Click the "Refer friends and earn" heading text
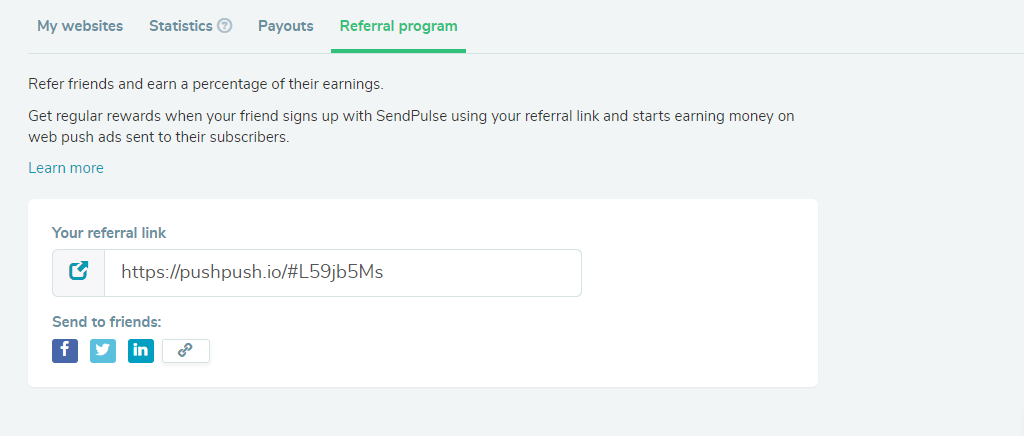The height and width of the screenshot is (436, 1024). tap(206, 84)
